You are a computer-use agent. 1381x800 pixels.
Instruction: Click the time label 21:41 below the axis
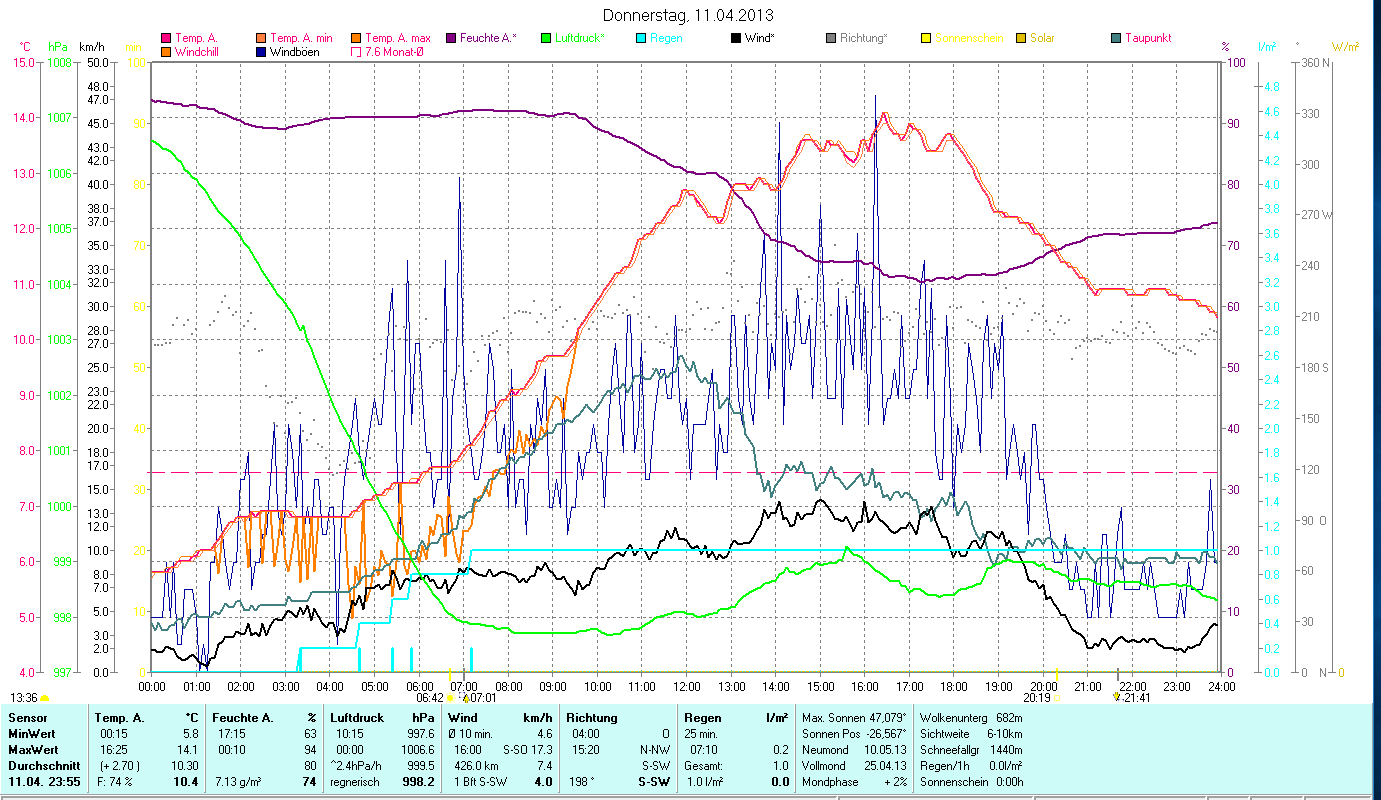click(x=1137, y=697)
